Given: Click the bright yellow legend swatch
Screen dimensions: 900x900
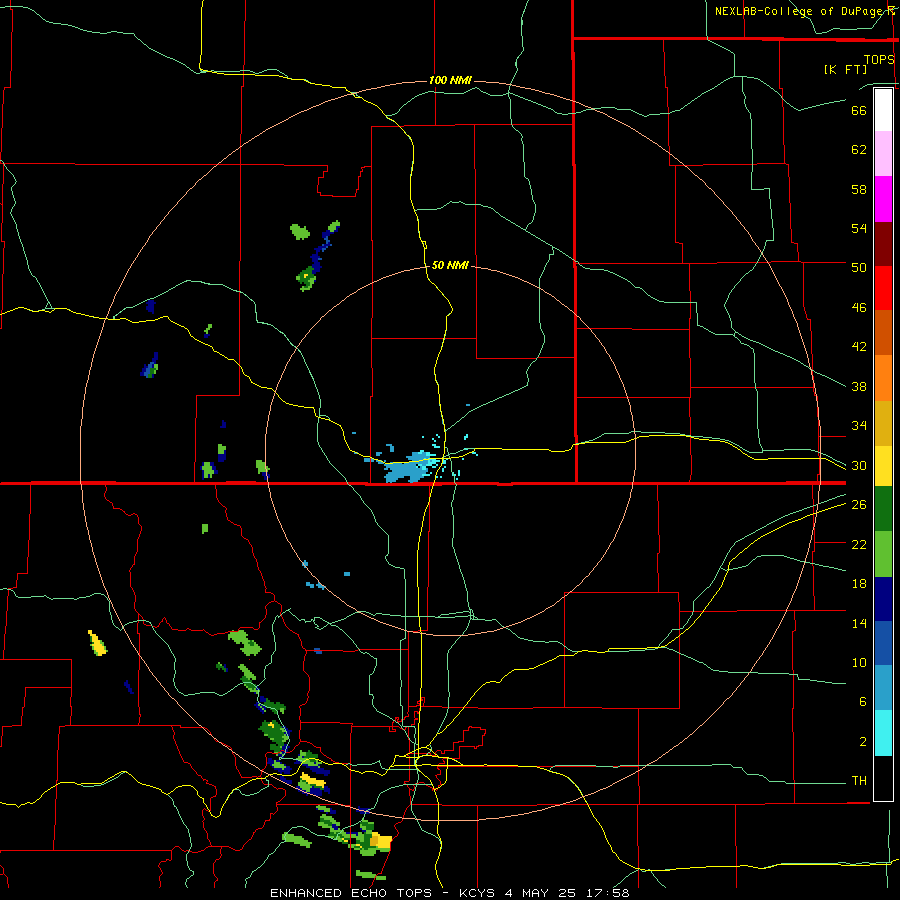Looking at the screenshot, I should pyautogui.click(x=883, y=466).
